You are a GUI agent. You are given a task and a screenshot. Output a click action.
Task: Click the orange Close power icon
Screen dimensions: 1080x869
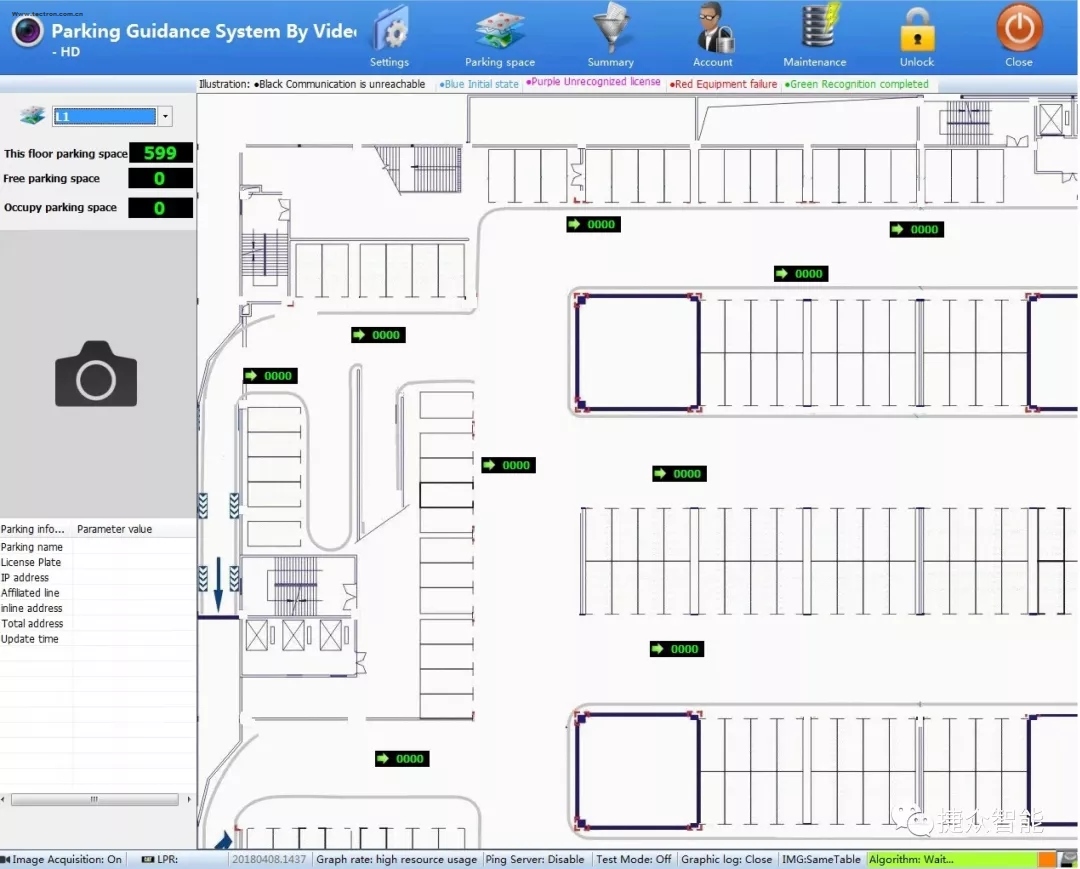coord(1019,28)
